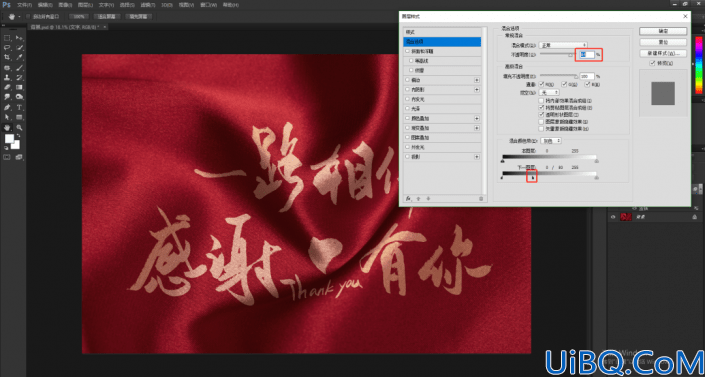Select the Hand tool in the toolbox
This screenshot has height=377, width=705.
7,128
